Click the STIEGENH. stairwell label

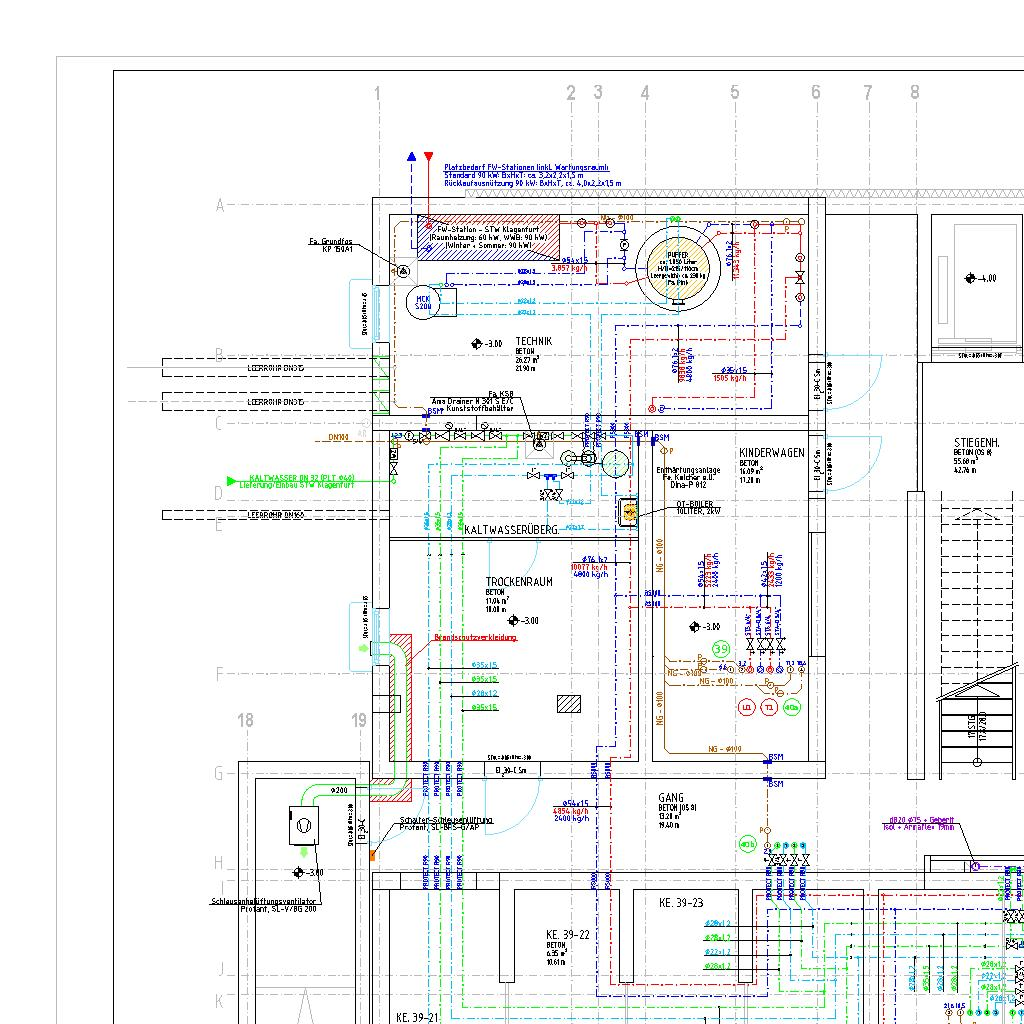click(x=977, y=442)
